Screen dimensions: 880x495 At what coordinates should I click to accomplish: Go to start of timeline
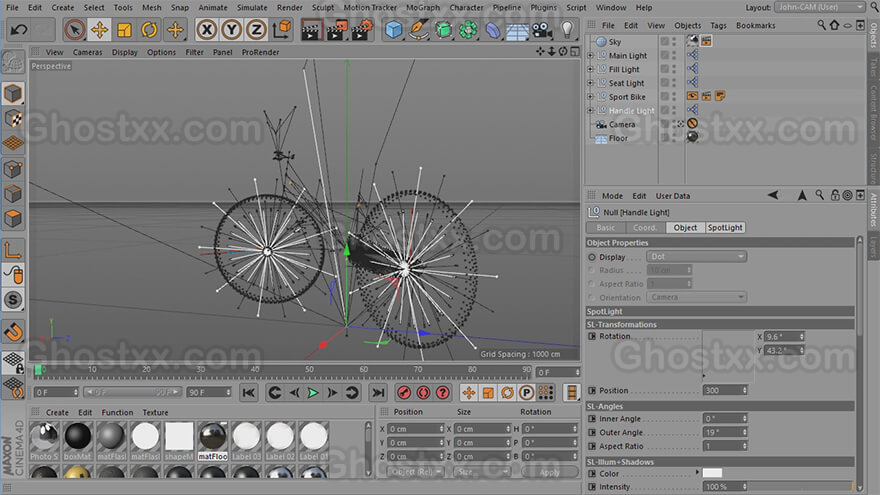coord(249,393)
